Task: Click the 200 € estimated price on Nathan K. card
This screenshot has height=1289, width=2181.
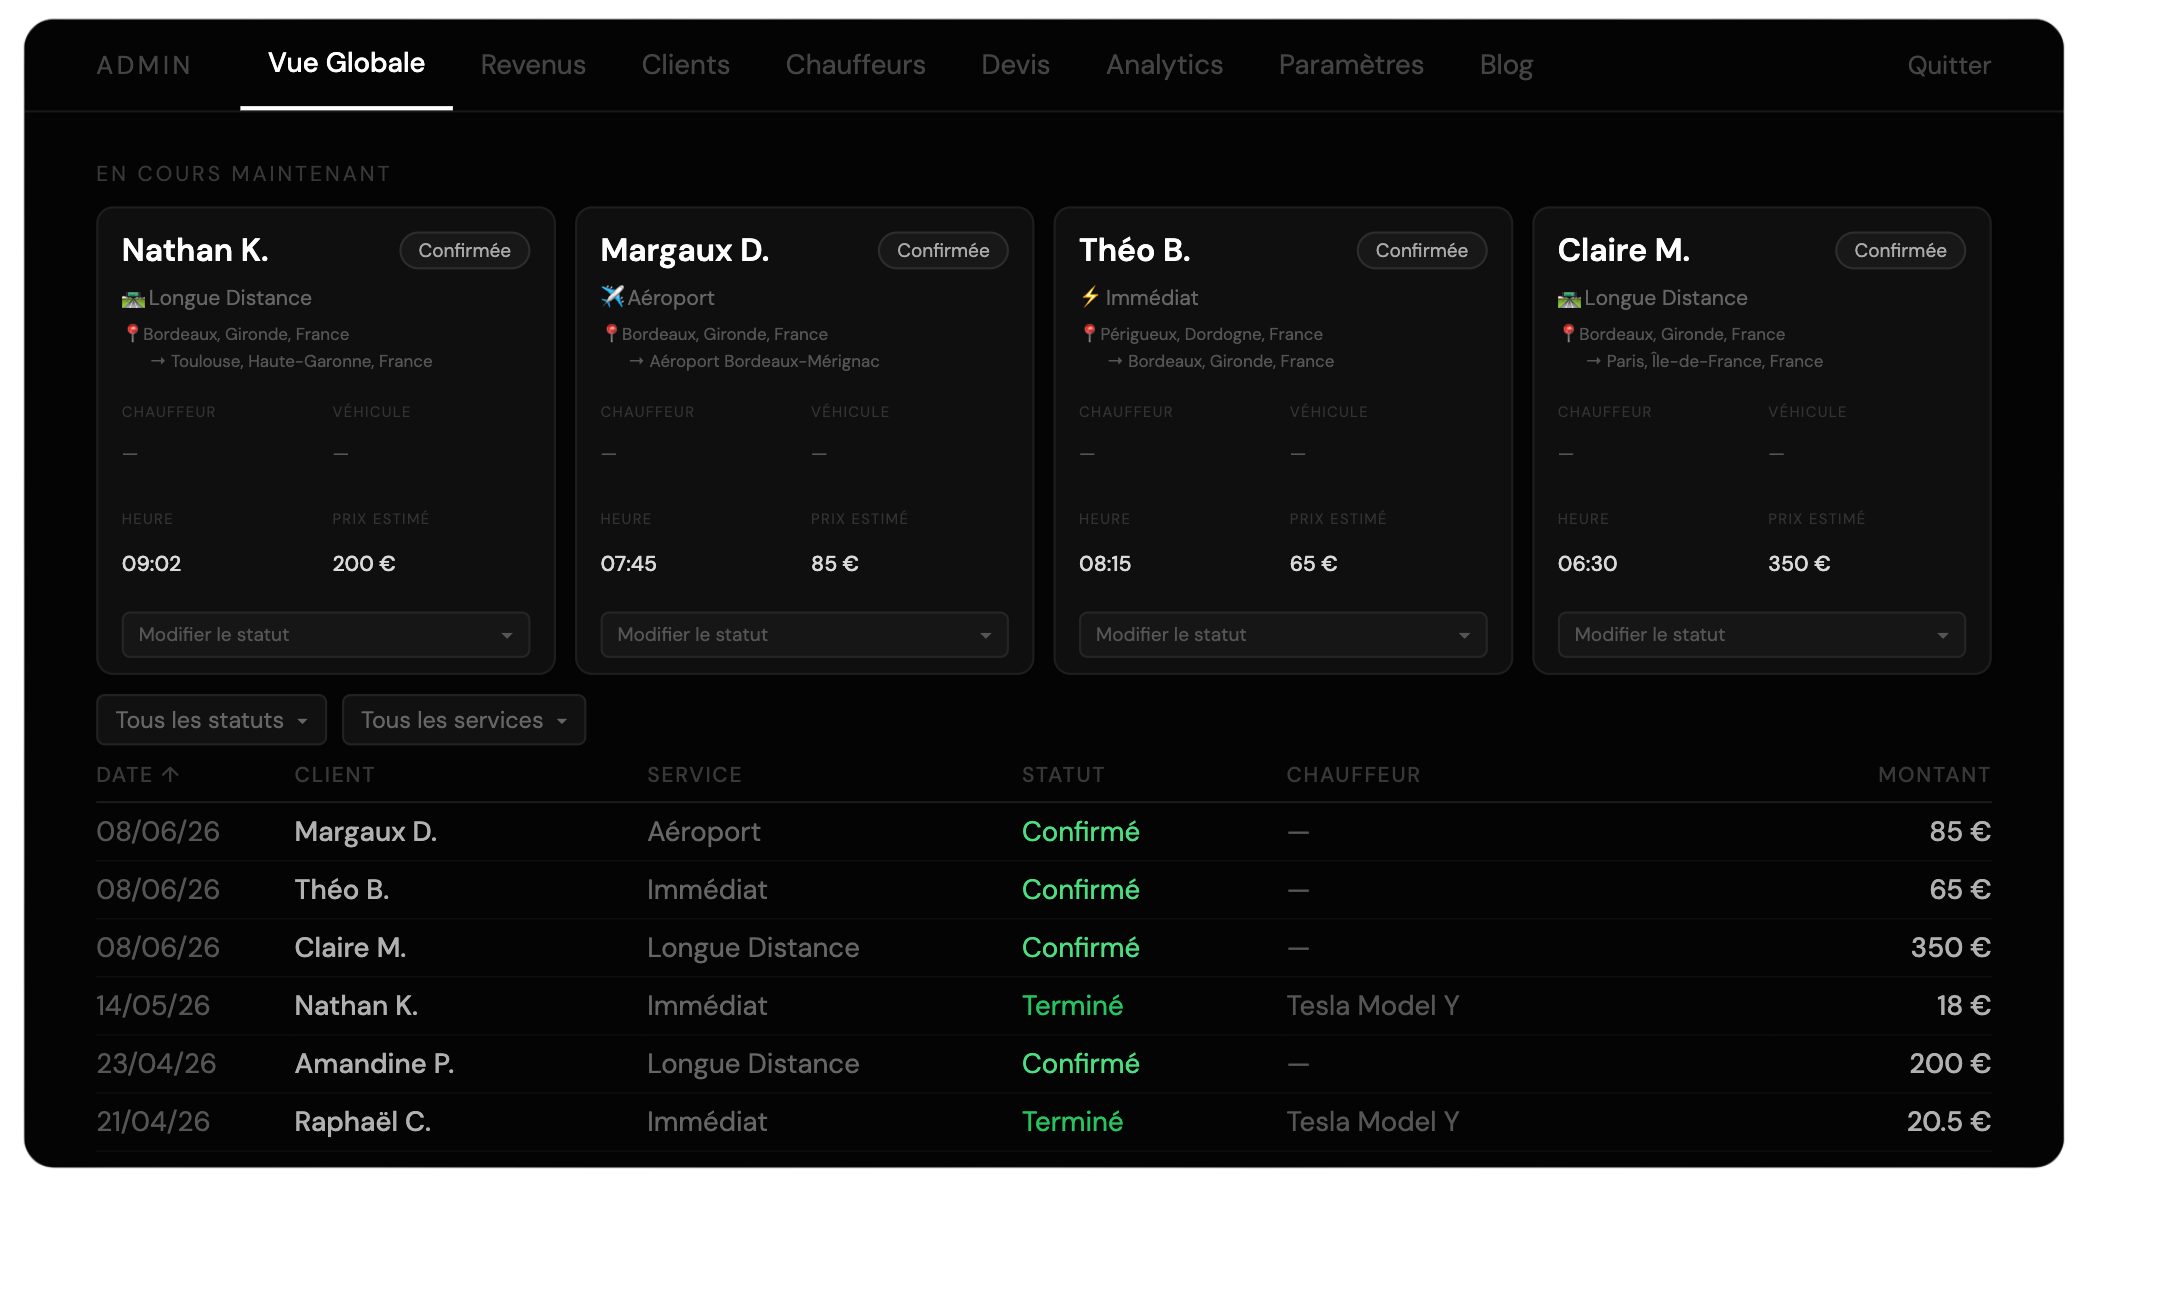Action: 364,564
